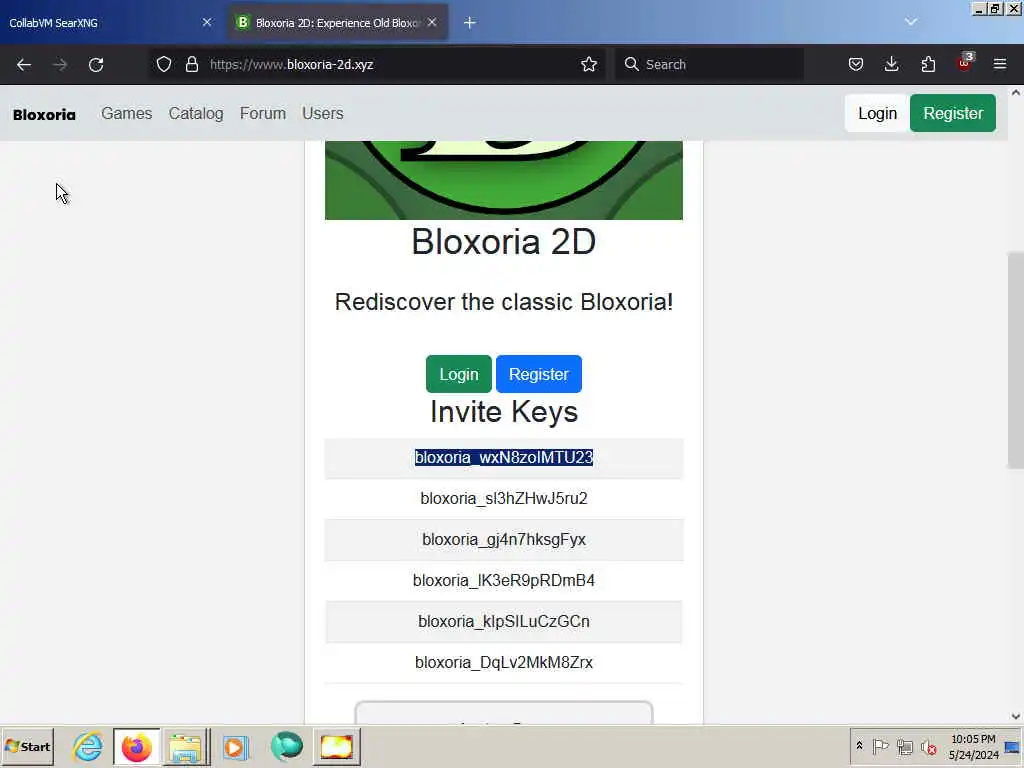
Task: Open the Forum nav link
Action: [x=263, y=114]
